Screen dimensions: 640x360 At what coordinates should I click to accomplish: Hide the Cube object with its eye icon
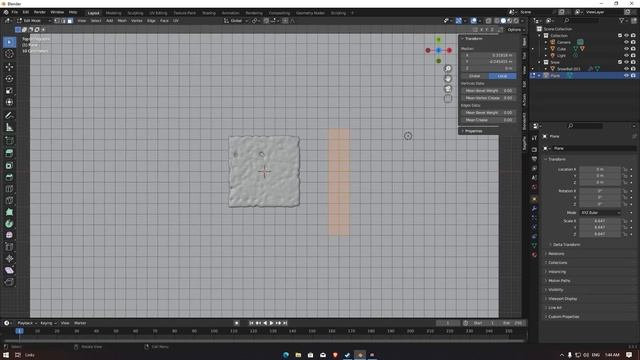click(626, 49)
